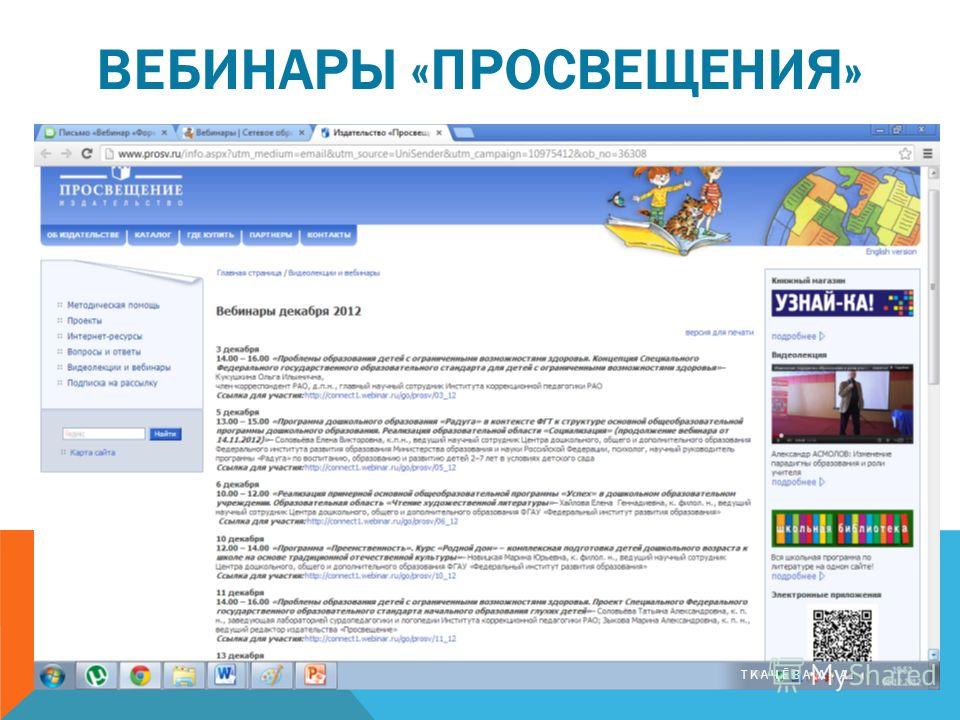
Task: Click the УЗНАЙ-КА! bookstore banner
Action: tap(842, 303)
